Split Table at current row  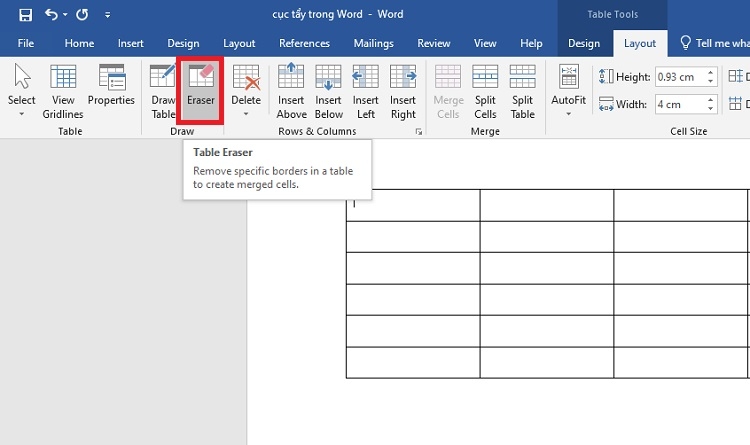point(522,90)
